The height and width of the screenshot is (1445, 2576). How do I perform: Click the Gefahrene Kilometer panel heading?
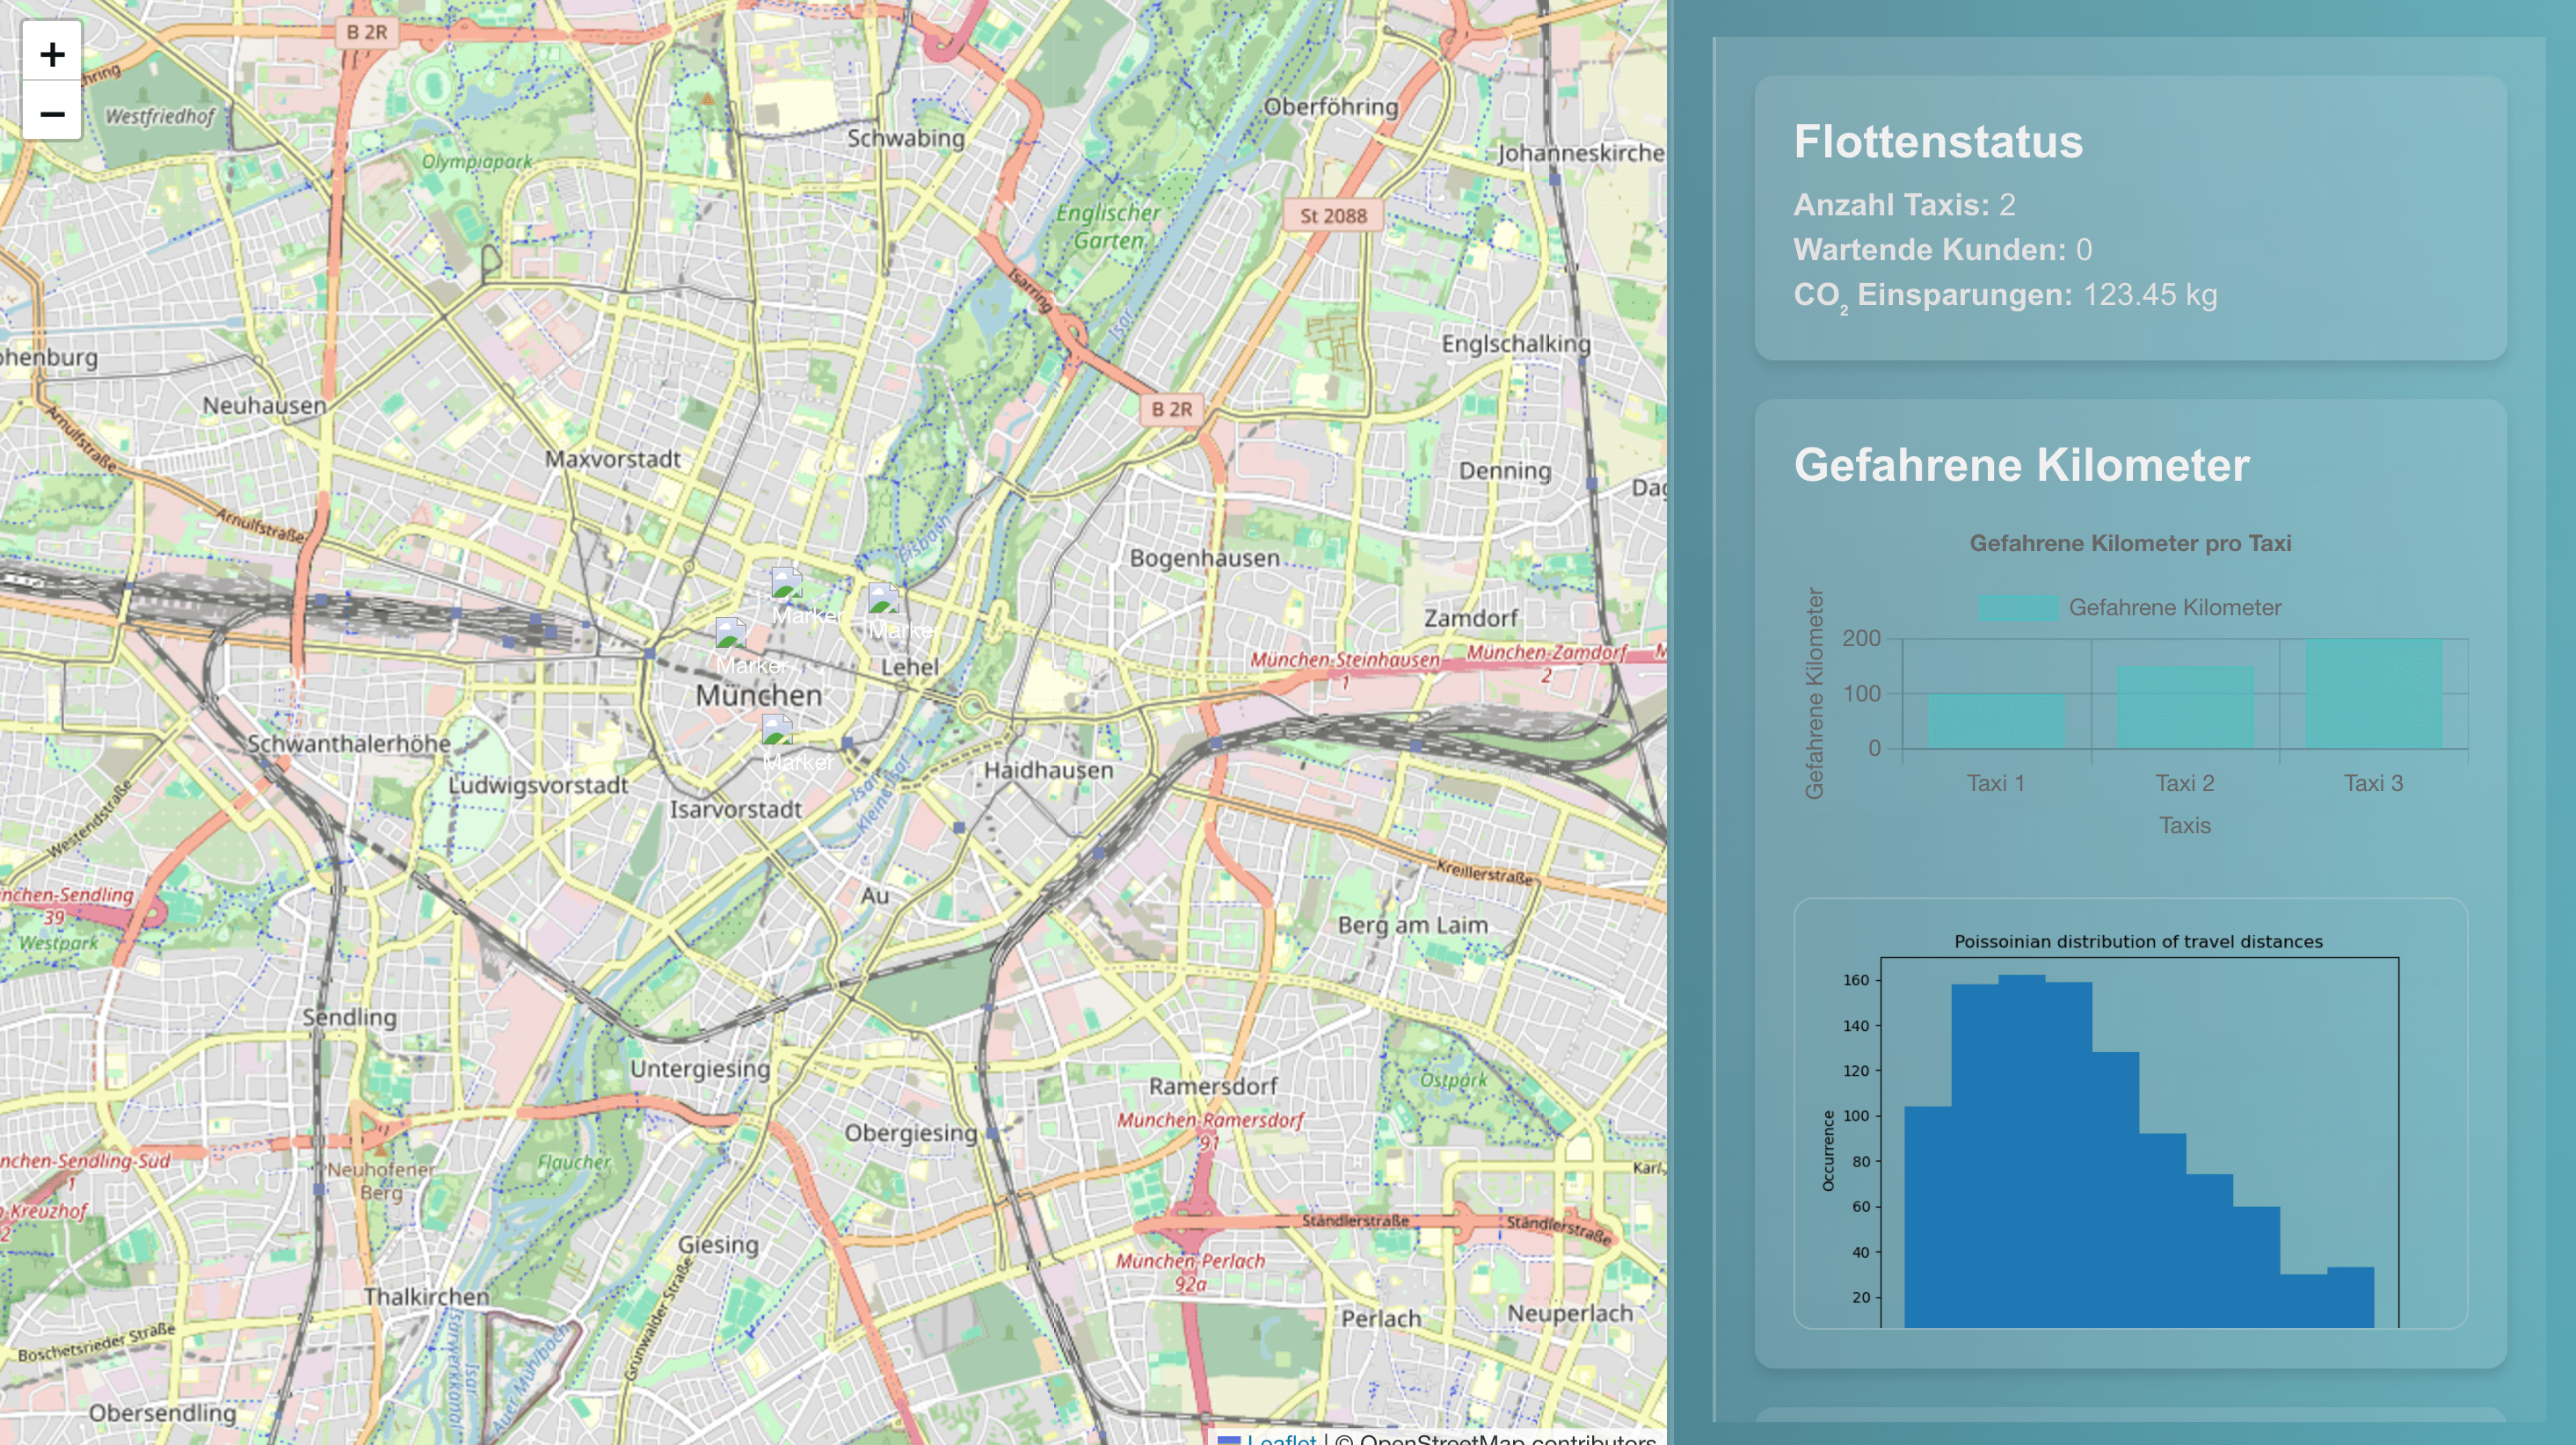point(2021,465)
